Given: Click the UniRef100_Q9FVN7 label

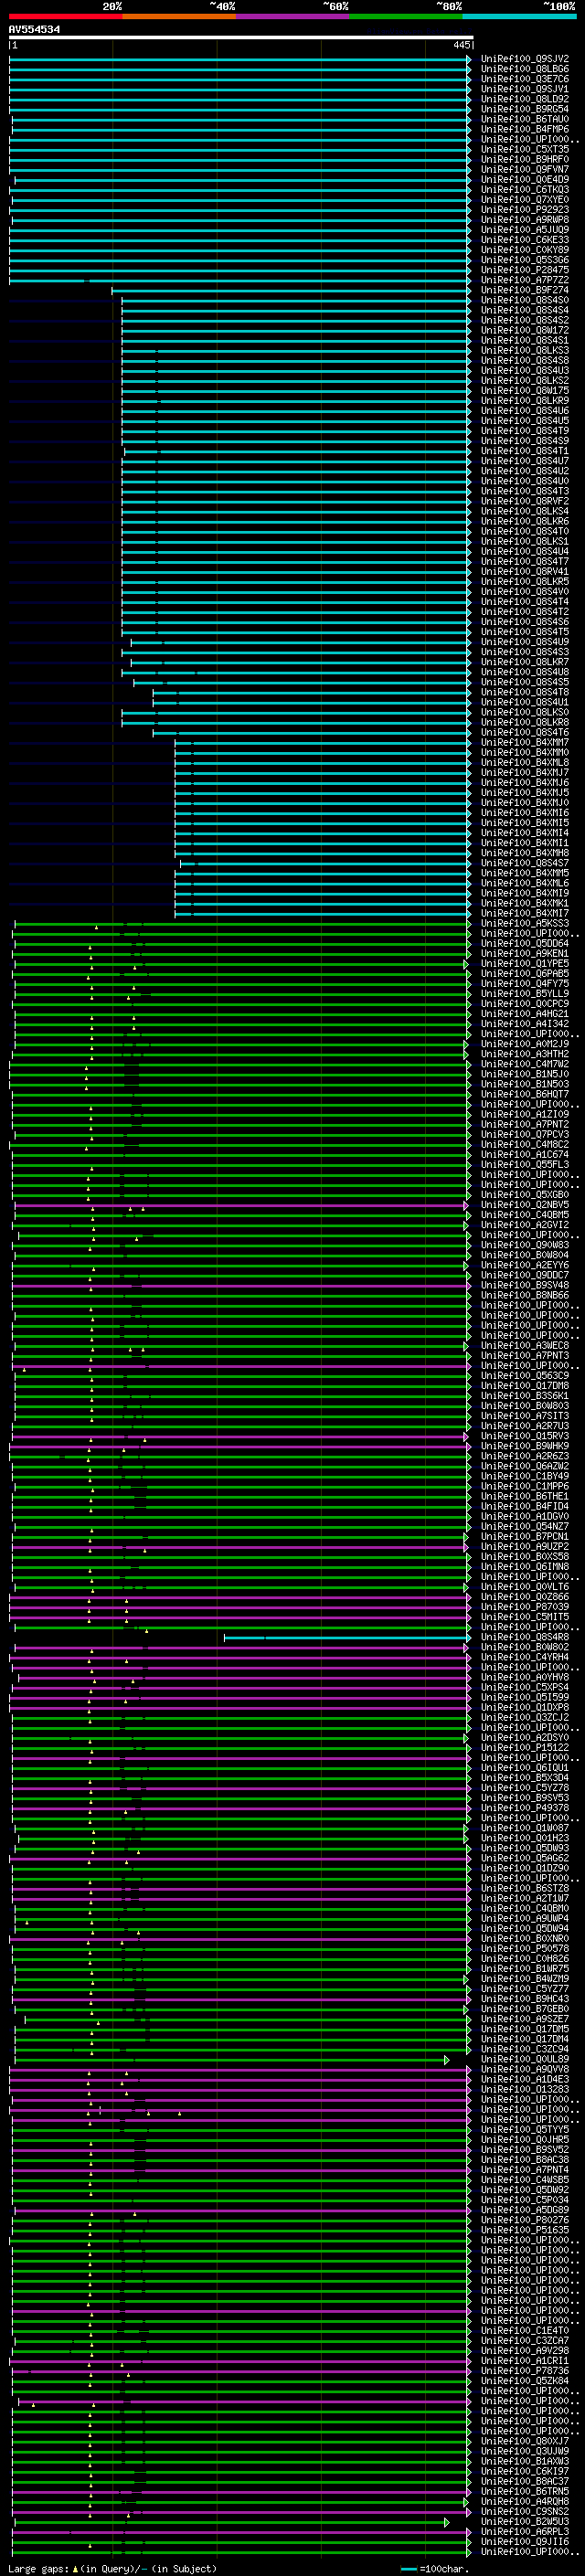Looking at the screenshot, I should [x=525, y=169].
